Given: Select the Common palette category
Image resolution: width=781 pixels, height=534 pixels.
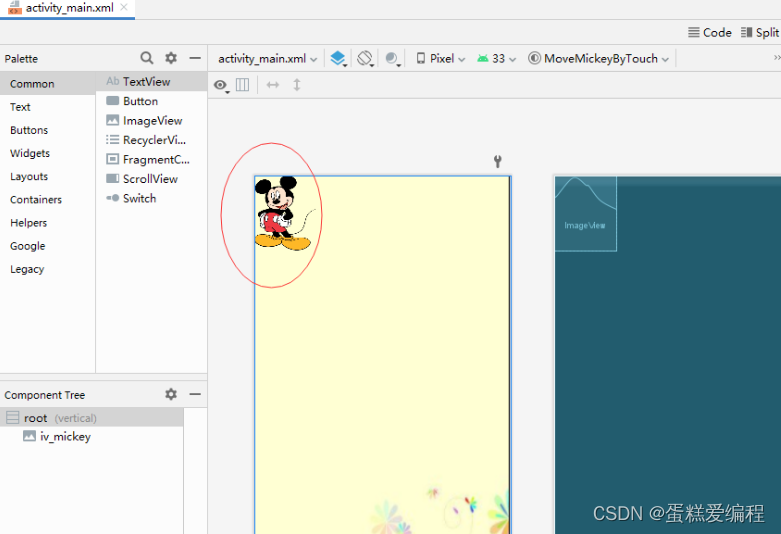Looking at the screenshot, I should pyautogui.click(x=47, y=84).
